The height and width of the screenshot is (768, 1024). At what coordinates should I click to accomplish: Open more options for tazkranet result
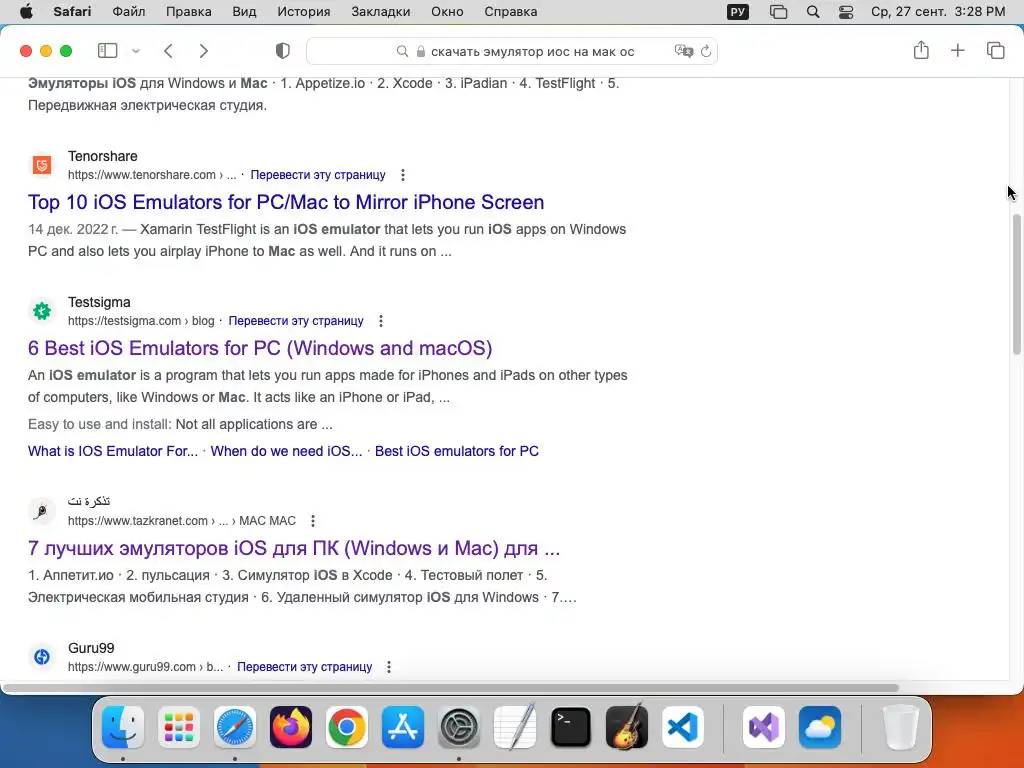tap(313, 520)
